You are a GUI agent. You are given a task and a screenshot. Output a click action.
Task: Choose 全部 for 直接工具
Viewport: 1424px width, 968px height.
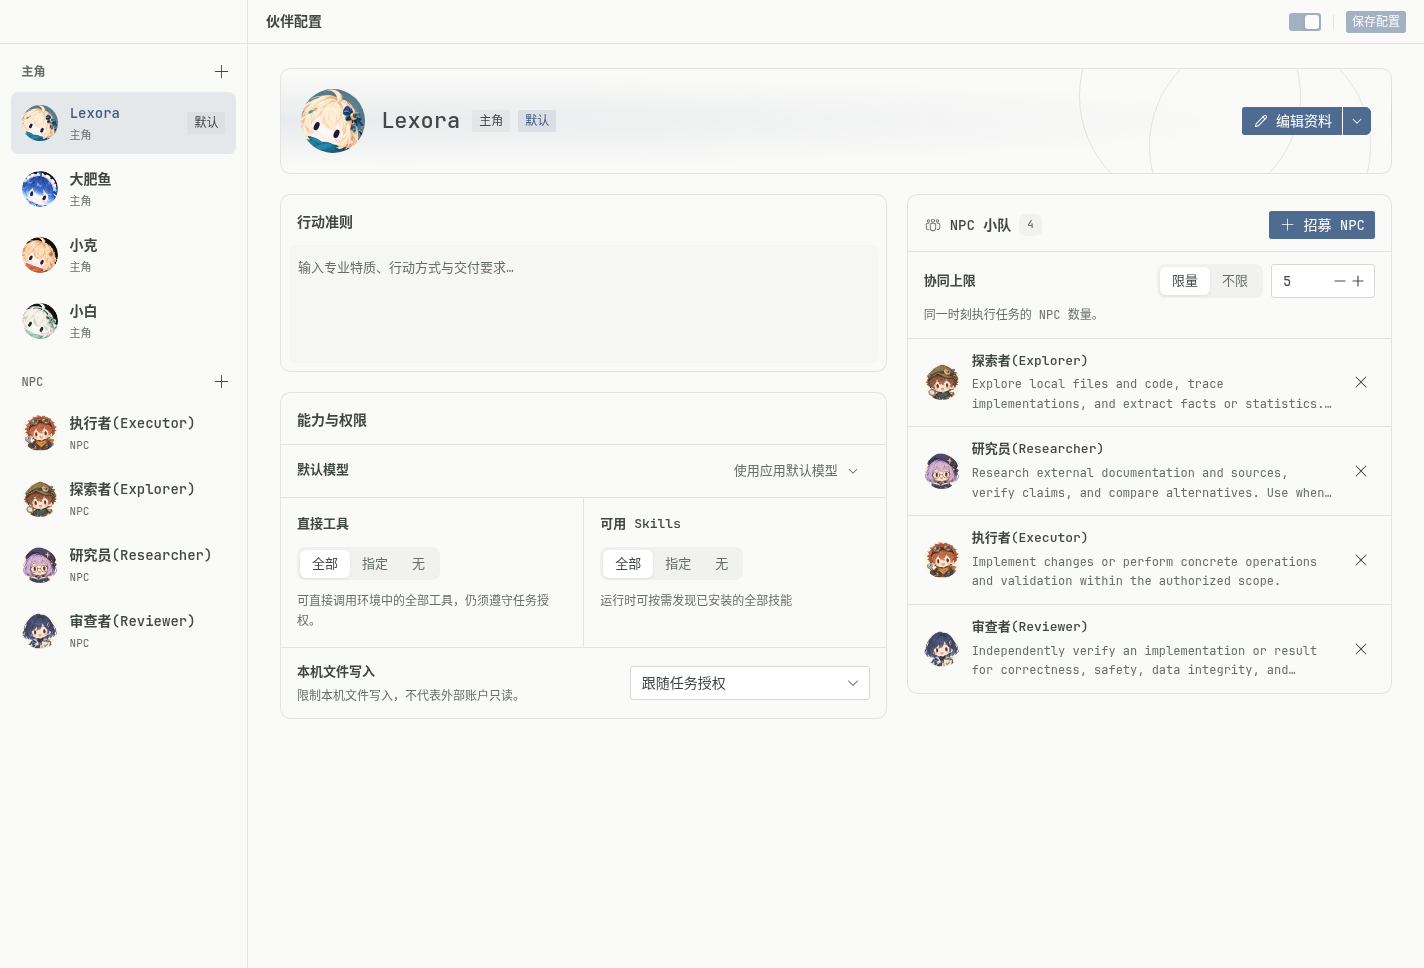pyautogui.click(x=325, y=564)
